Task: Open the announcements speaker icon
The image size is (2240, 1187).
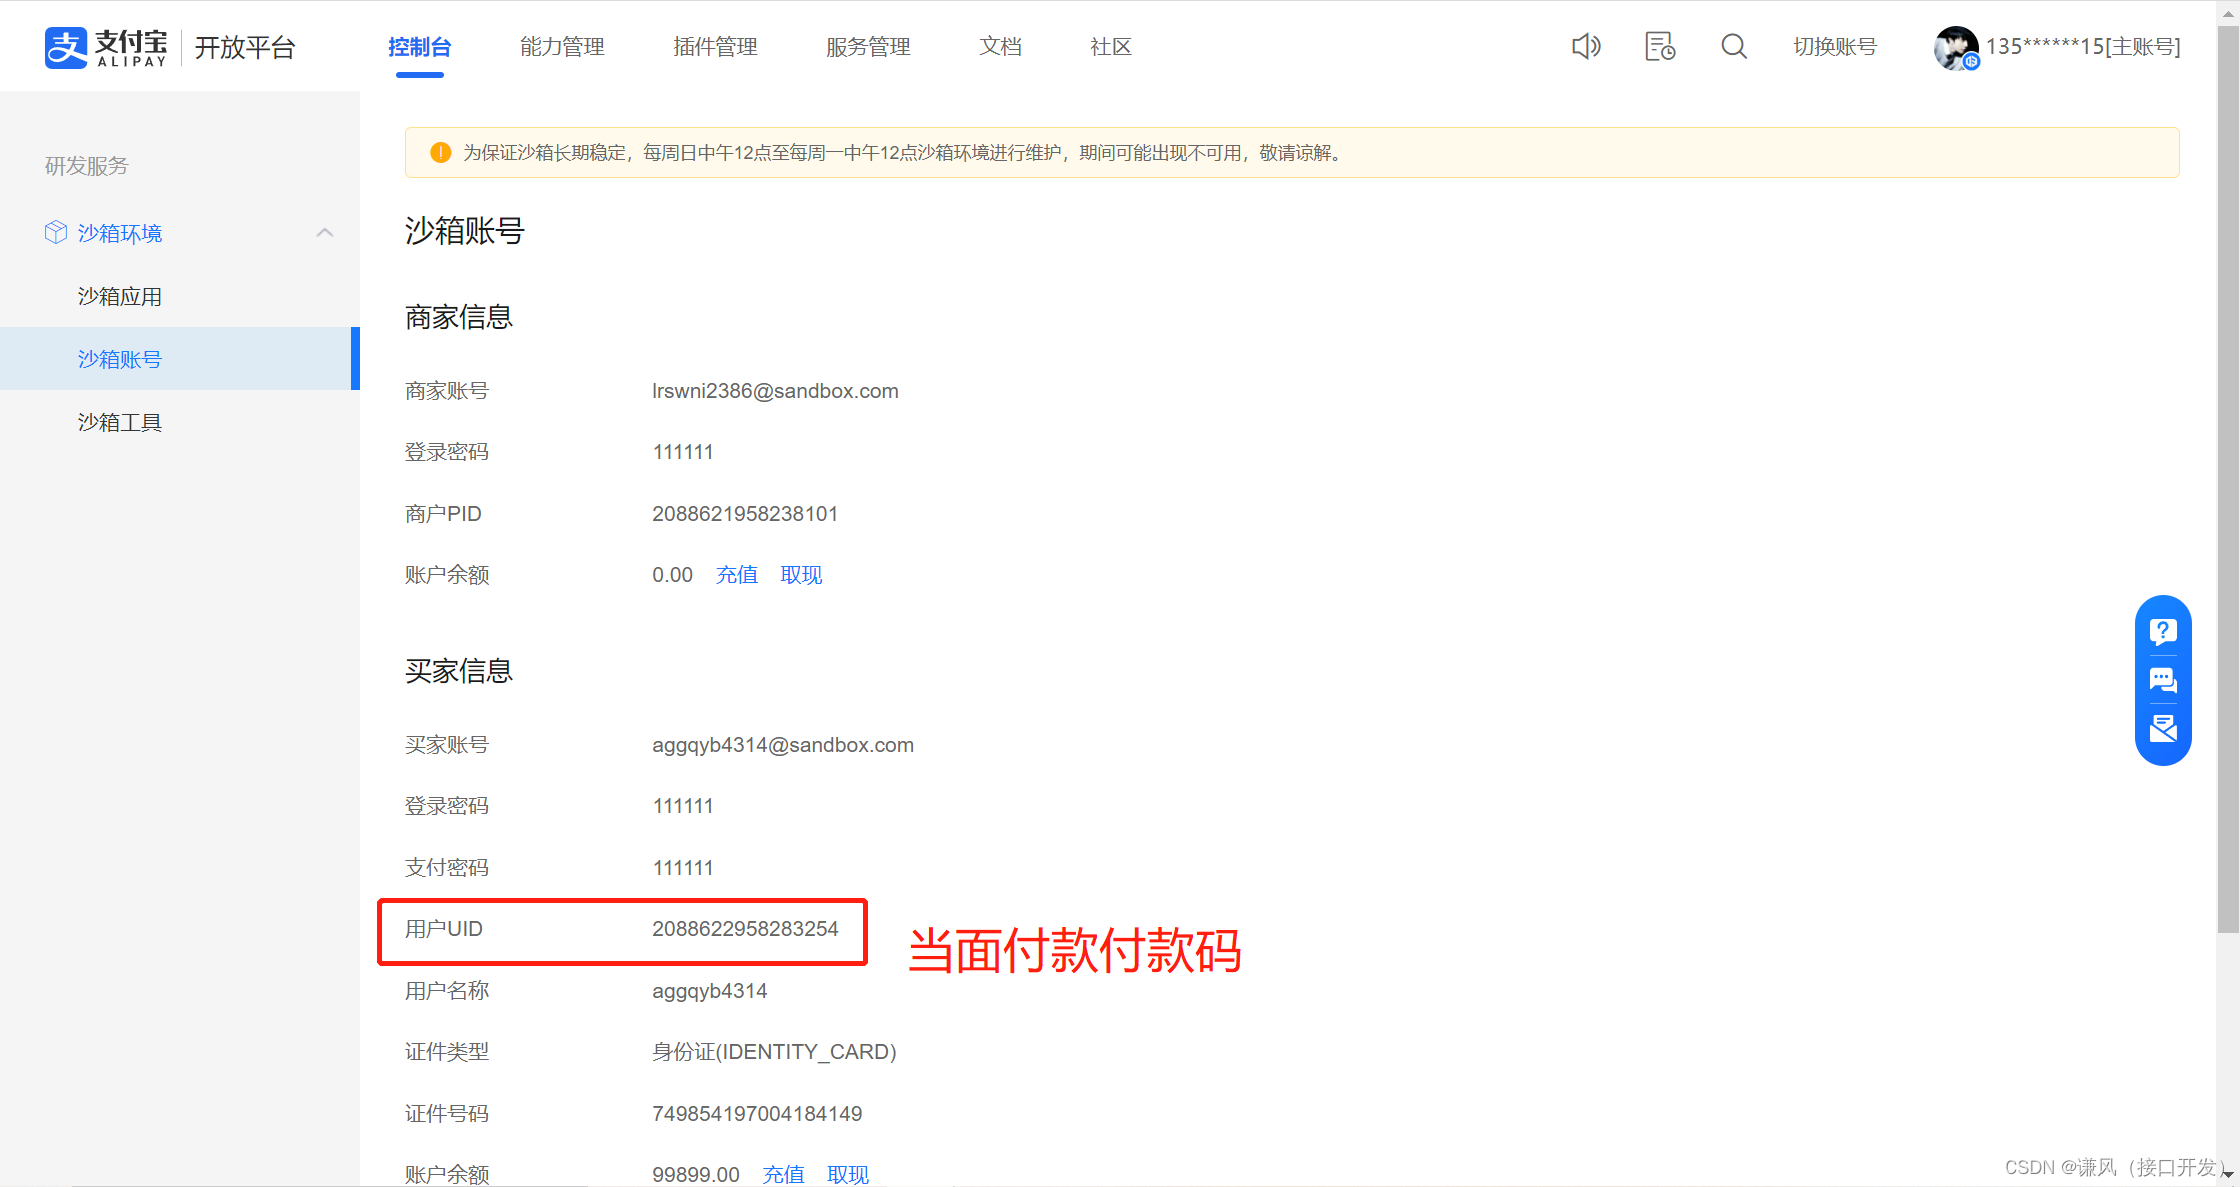Action: [x=1586, y=46]
